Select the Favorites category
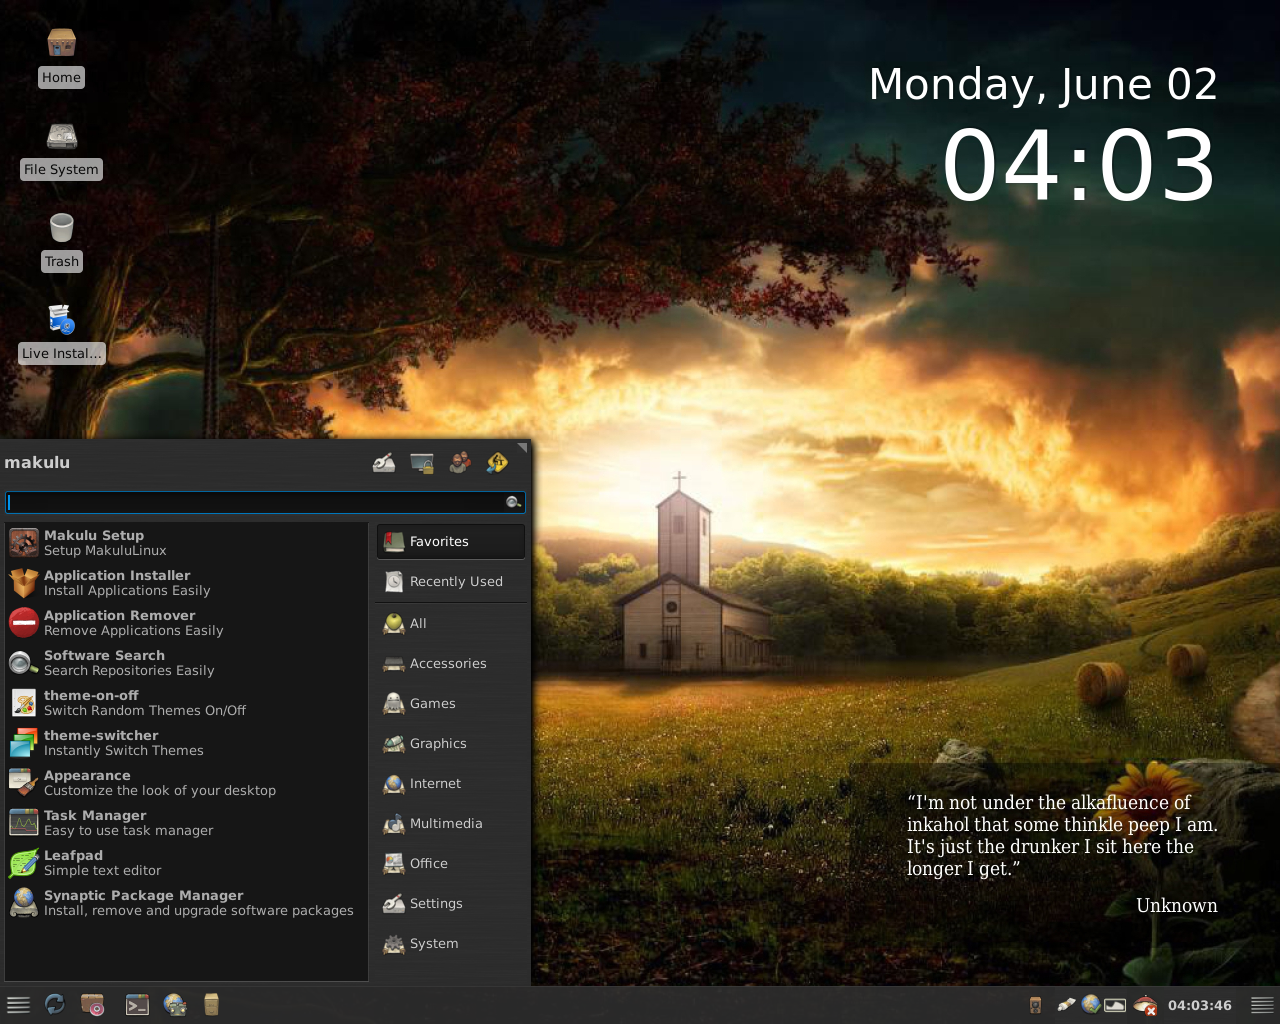This screenshot has height=1024, width=1280. click(451, 541)
